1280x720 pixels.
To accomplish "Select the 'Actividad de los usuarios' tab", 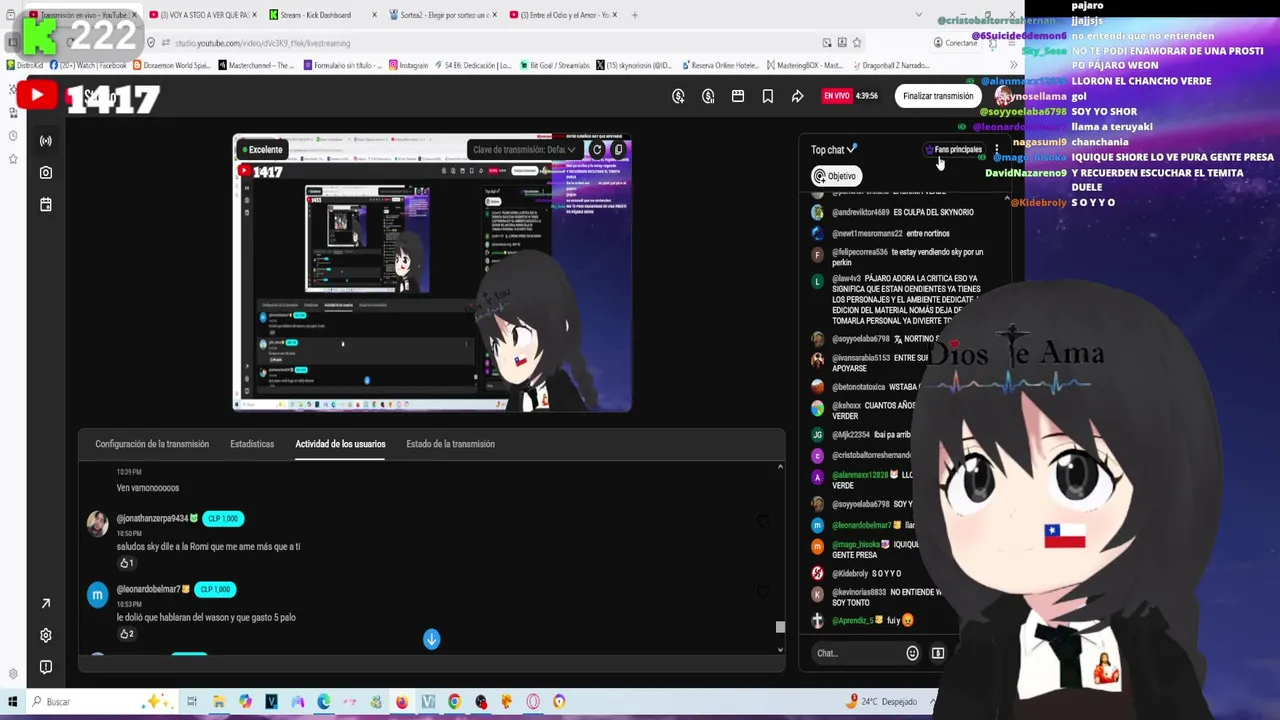I will 340,444.
